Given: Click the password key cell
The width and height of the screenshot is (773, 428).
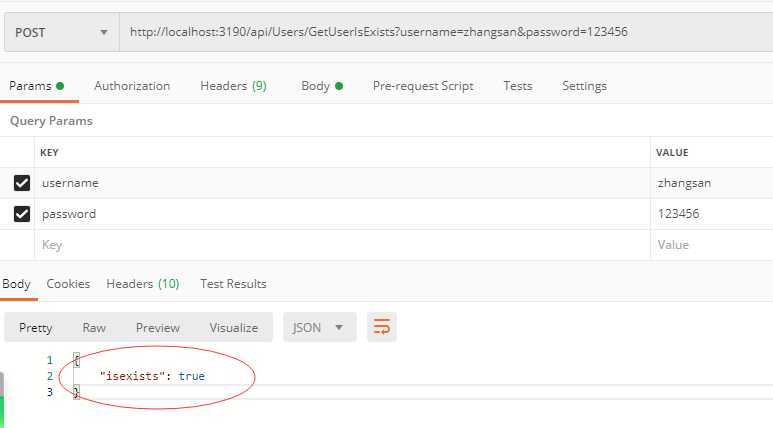Looking at the screenshot, I should (x=342, y=214).
